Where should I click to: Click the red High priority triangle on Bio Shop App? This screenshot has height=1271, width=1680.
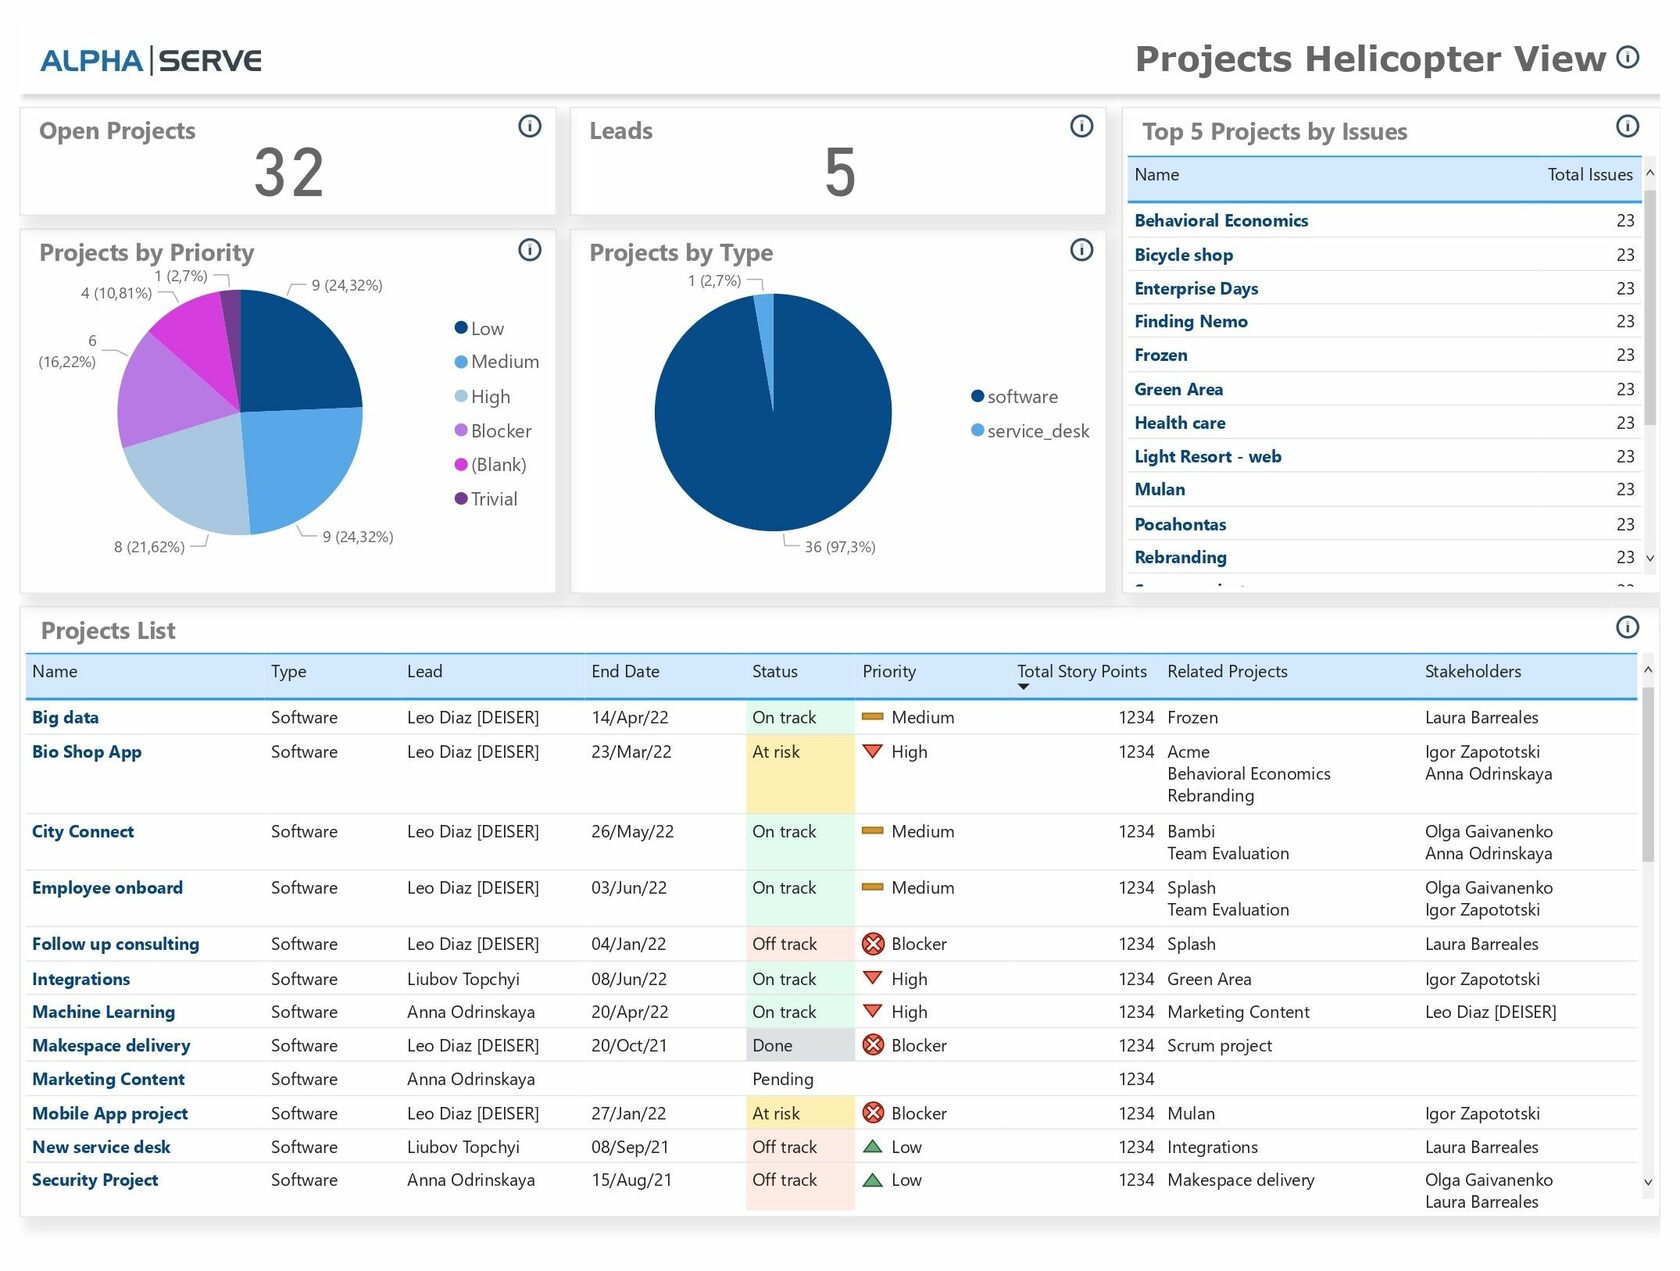[871, 752]
